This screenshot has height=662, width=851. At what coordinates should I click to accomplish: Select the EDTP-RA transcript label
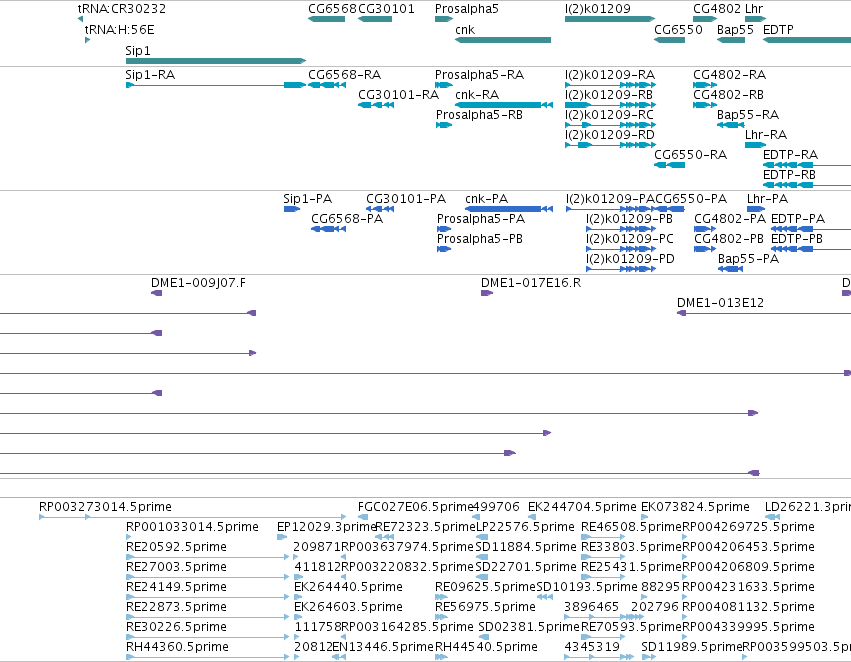point(790,155)
